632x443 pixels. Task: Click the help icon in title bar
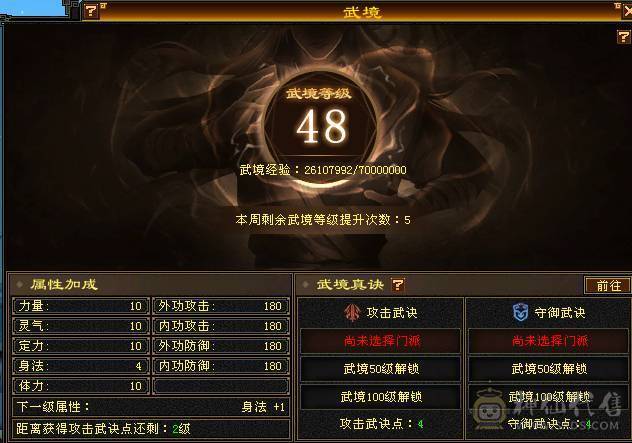click(x=91, y=11)
